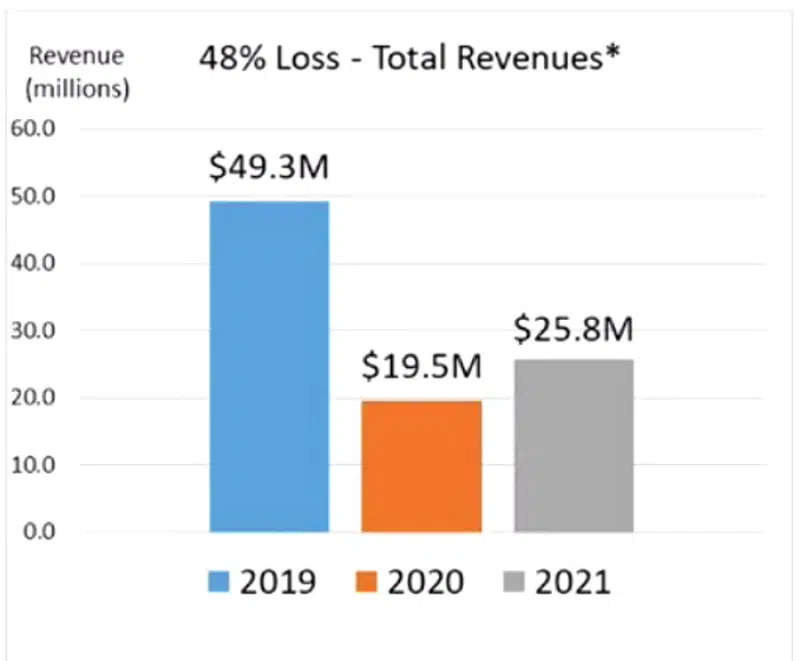Click the 10.0 y-axis tick label
Screen dimensions: 800x661
(37, 465)
